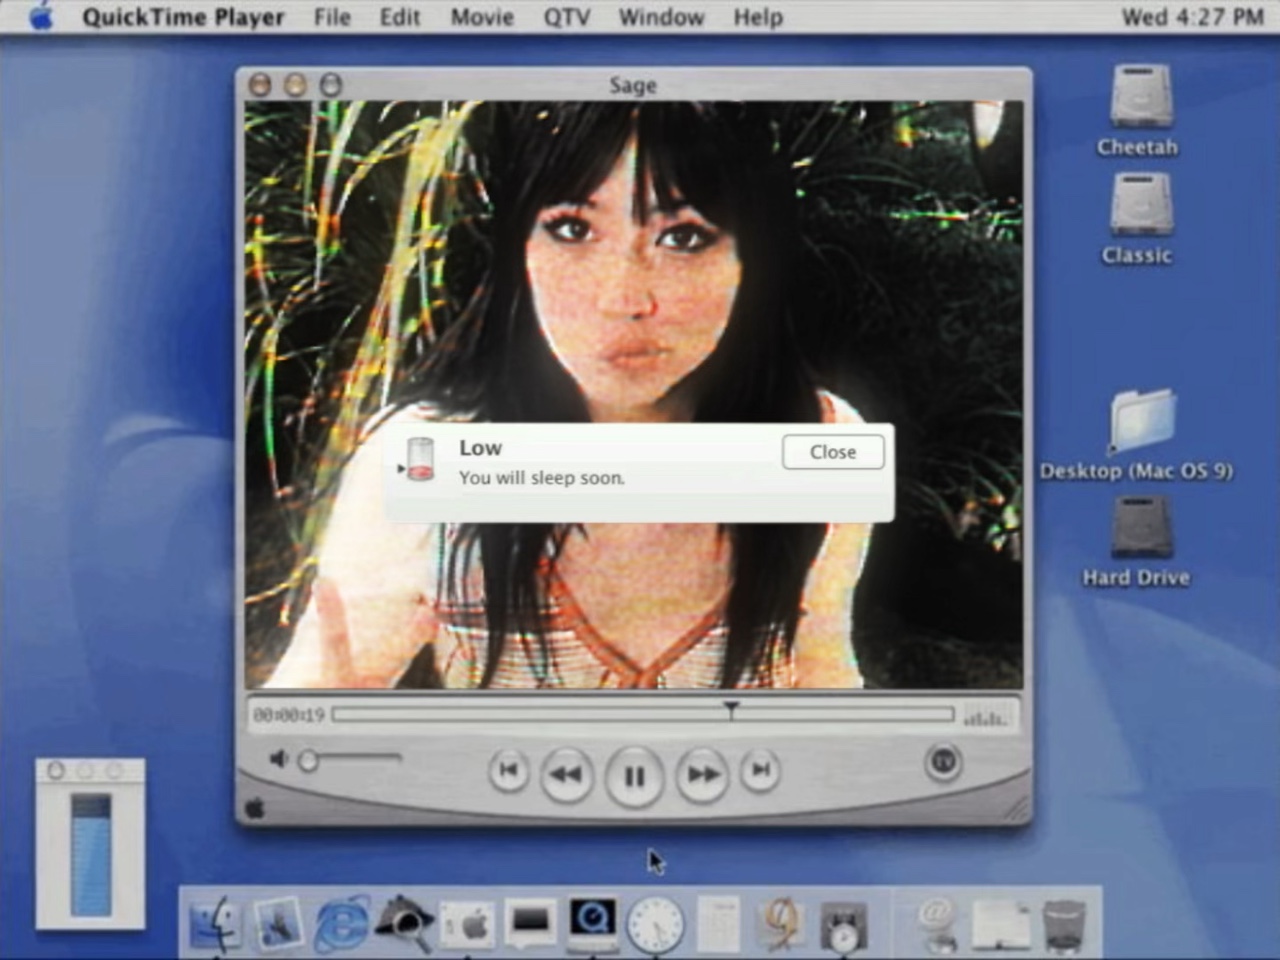Click the speaker volume icon
Image resolution: width=1280 pixels, height=960 pixels.
[x=278, y=760]
